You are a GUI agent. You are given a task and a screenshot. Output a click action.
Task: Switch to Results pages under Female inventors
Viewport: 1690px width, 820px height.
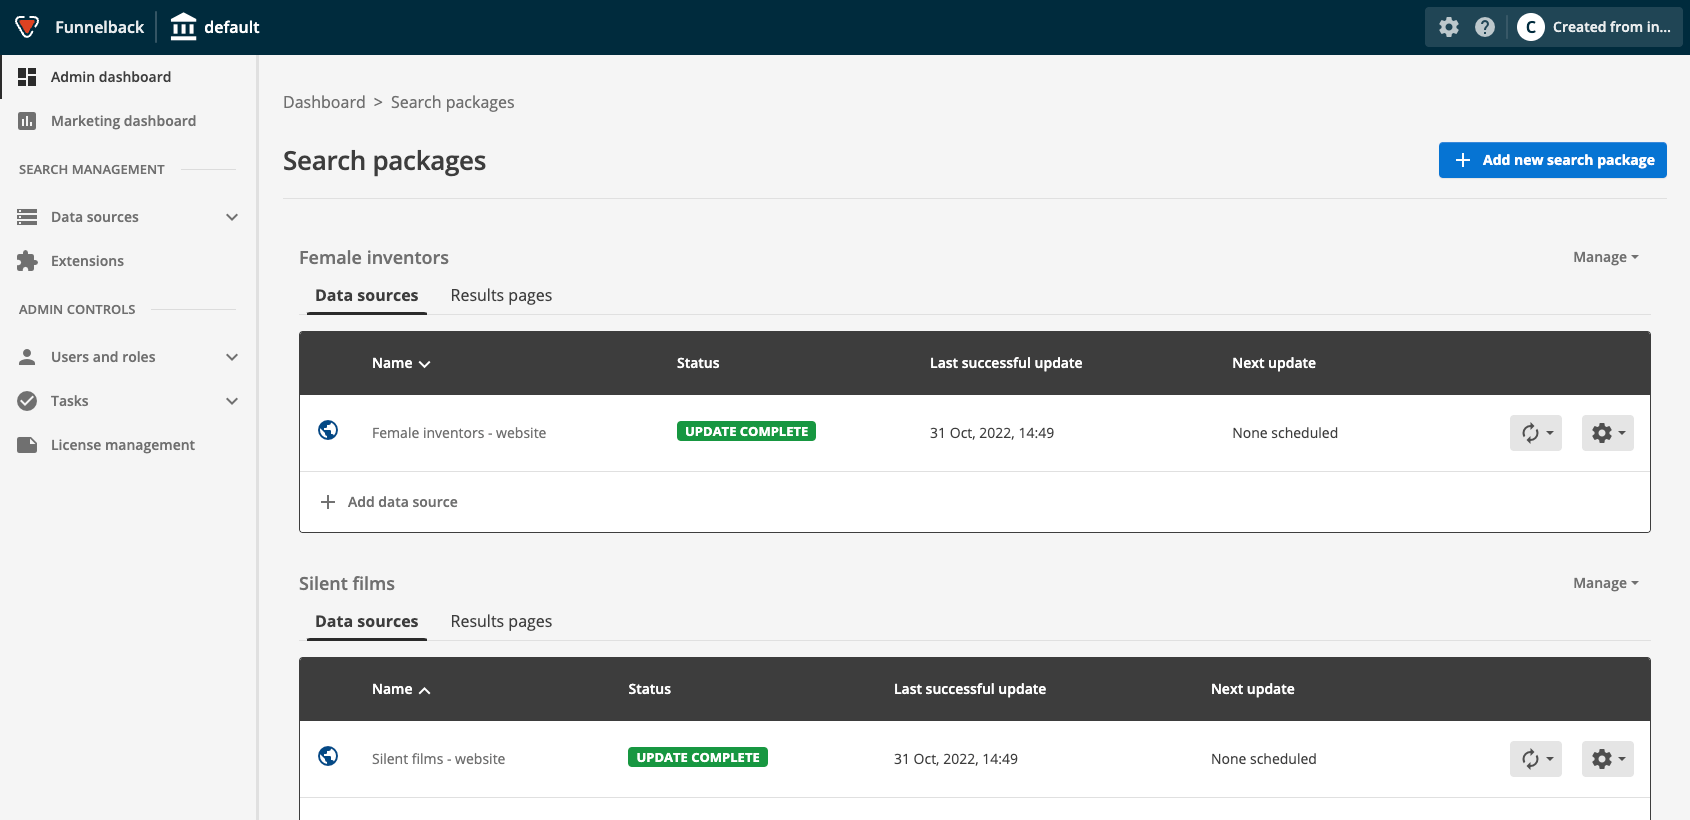coord(501,296)
